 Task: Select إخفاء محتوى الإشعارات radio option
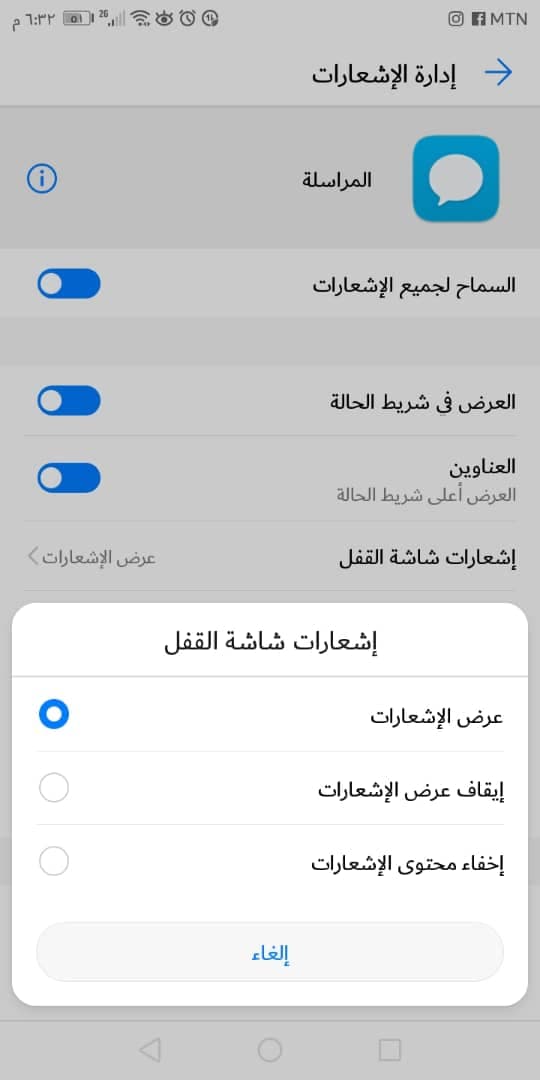54,862
